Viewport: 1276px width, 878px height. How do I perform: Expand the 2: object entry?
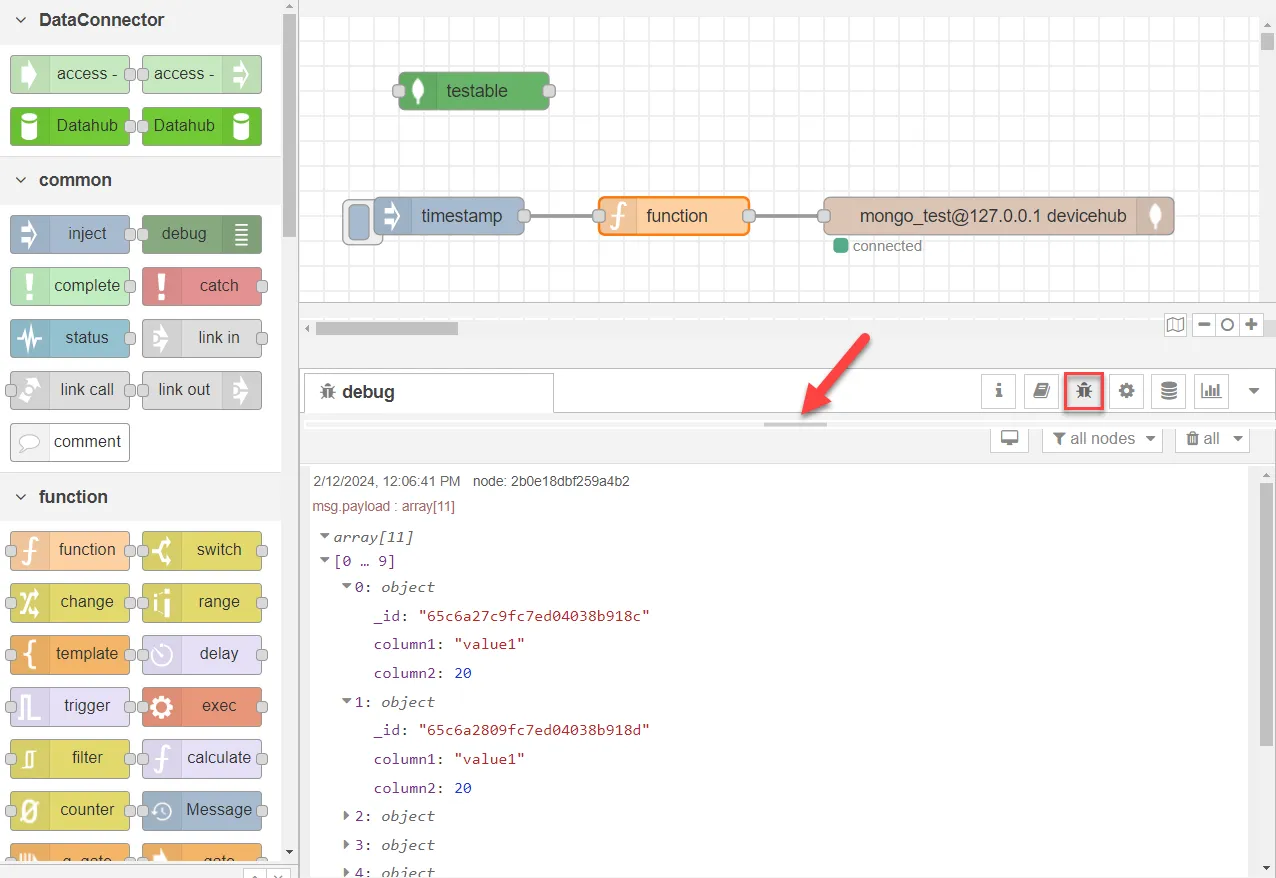347,816
